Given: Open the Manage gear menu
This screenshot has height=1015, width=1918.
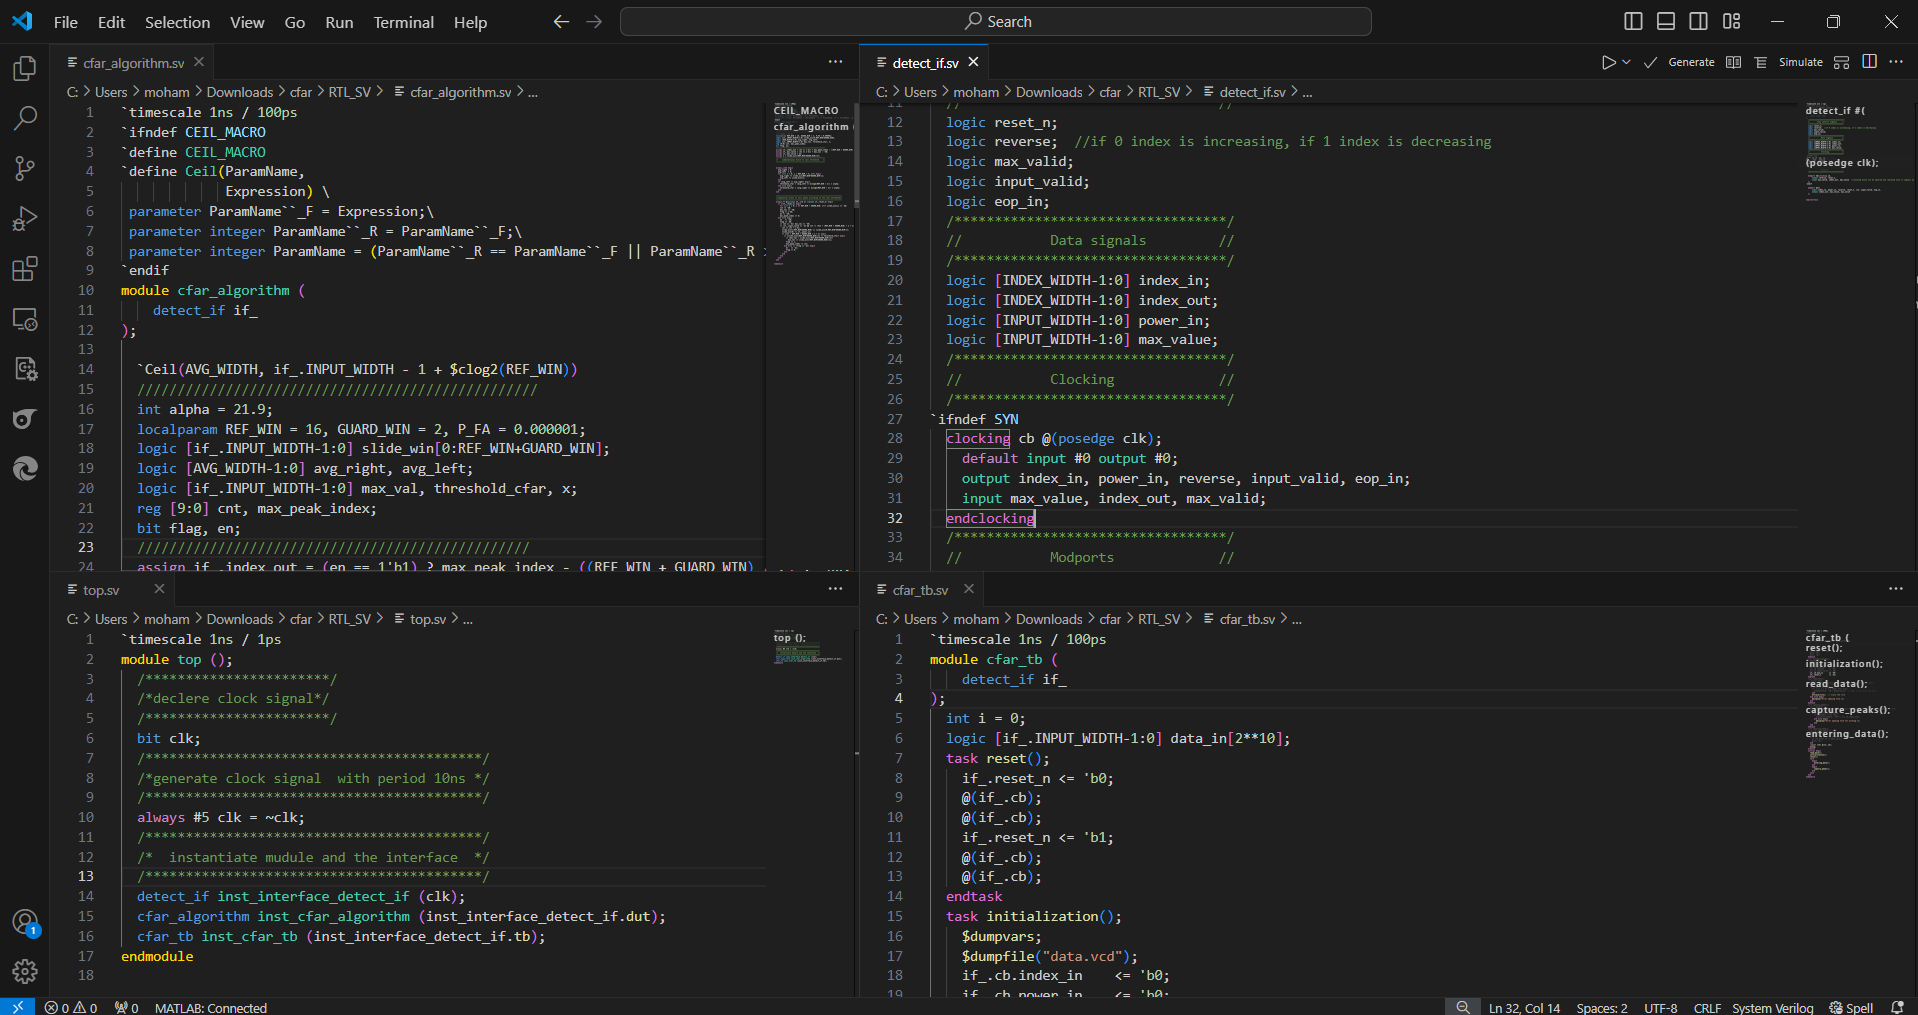Looking at the screenshot, I should coord(25,971).
